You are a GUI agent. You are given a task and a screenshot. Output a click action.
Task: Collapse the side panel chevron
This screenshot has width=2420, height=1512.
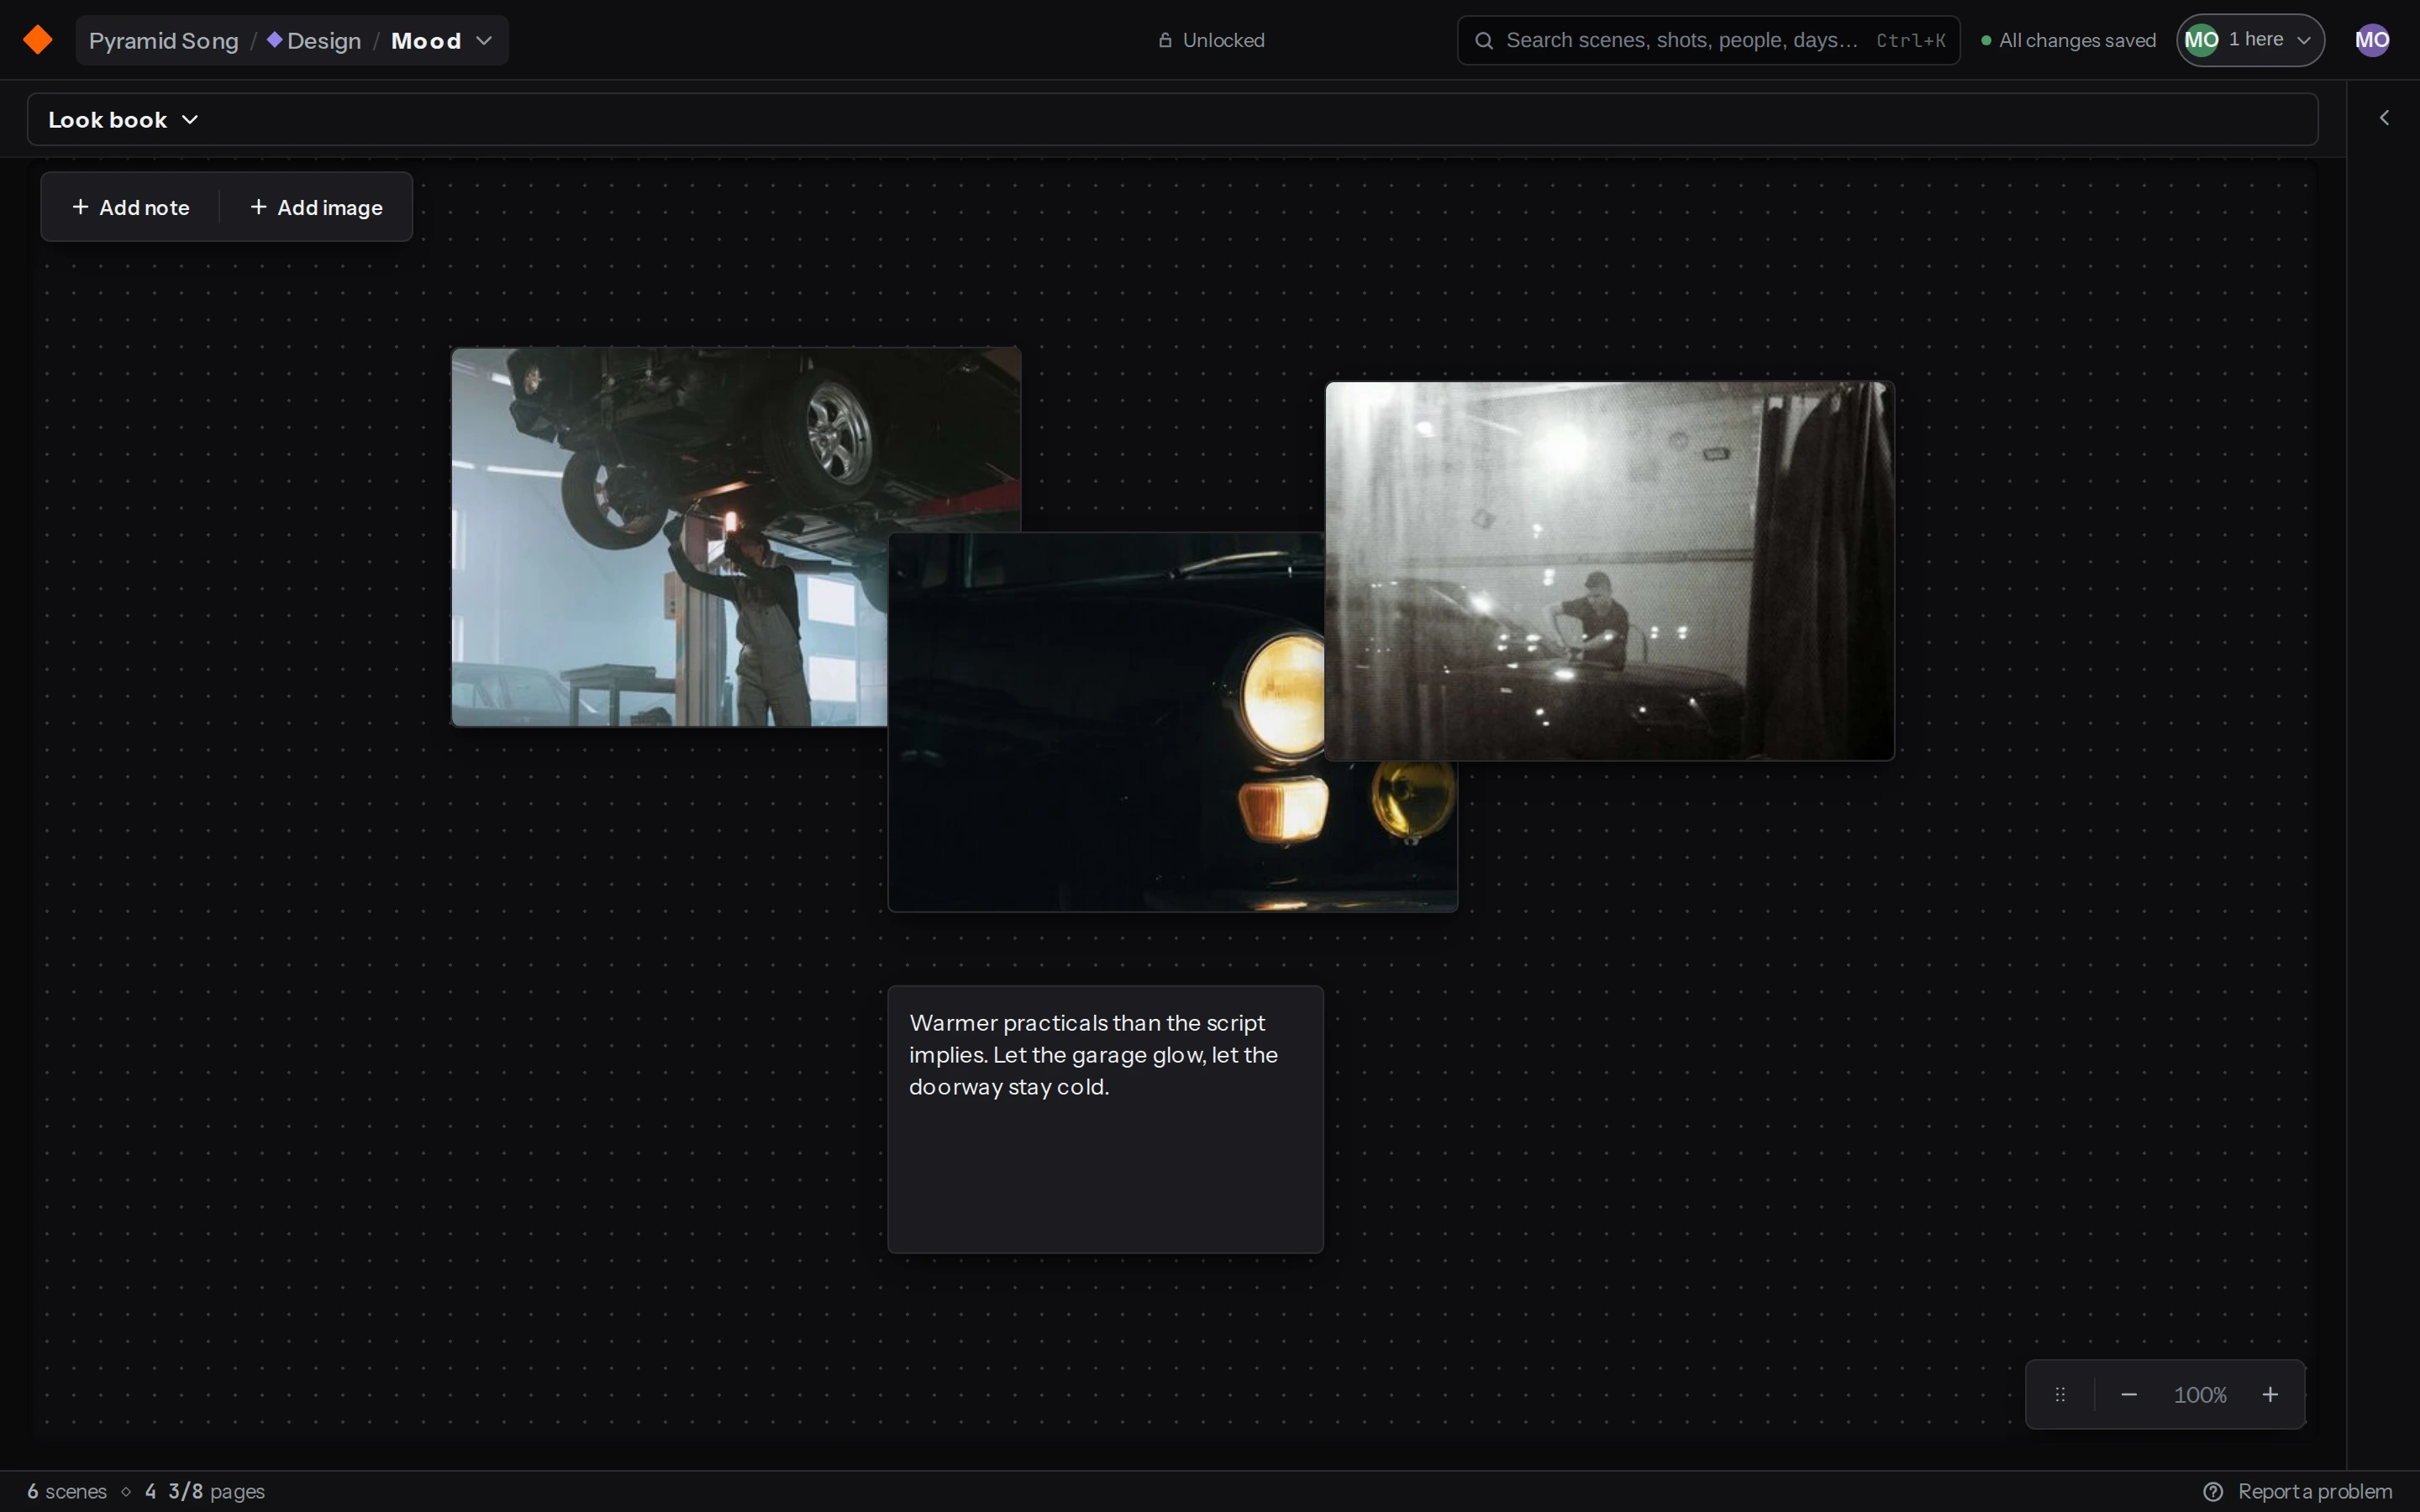[x=2384, y=118]
